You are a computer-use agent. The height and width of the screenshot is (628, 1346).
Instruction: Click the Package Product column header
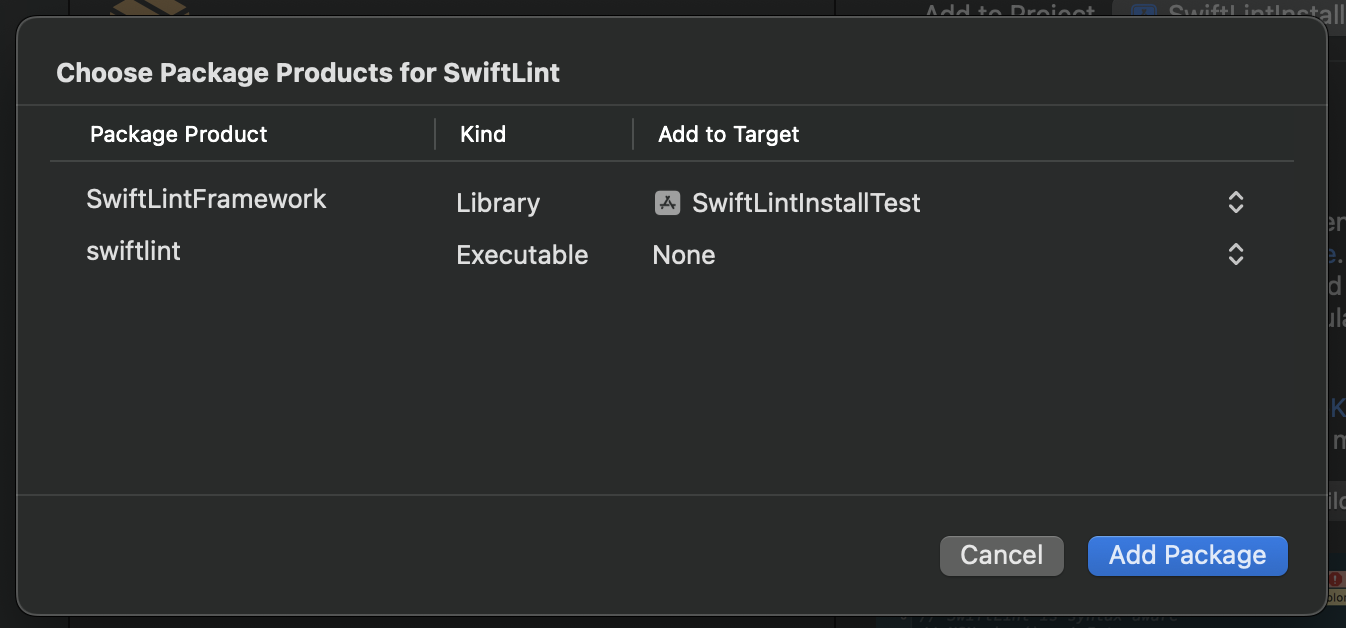pos(179,134)
